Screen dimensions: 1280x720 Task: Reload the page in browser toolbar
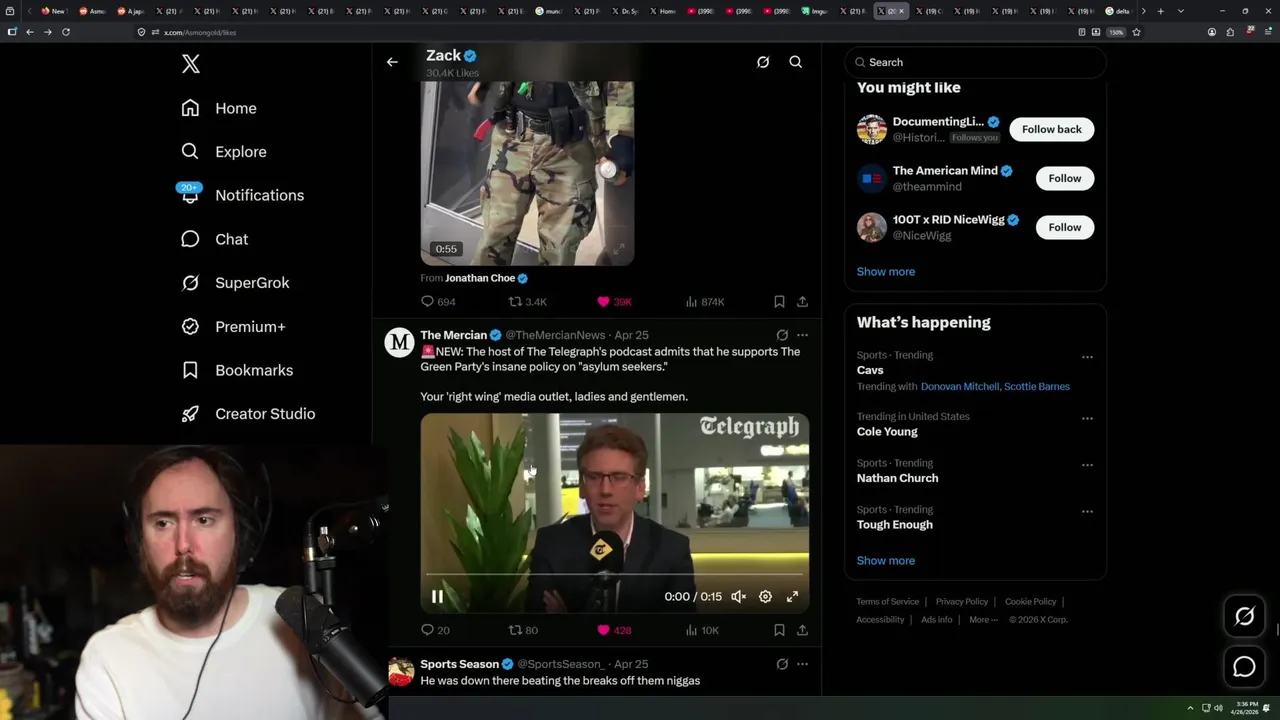pos(66,32)
